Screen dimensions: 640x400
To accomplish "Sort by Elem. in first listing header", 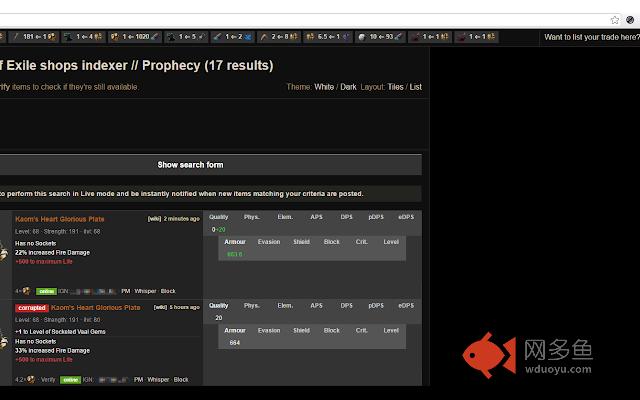I will 285,217.
